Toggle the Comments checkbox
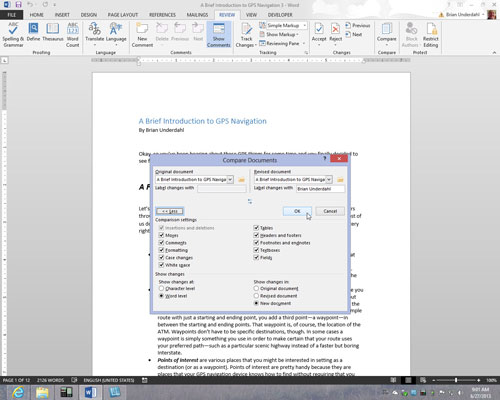The width and height of the screenshot is (500, 400). click(161, 242)
